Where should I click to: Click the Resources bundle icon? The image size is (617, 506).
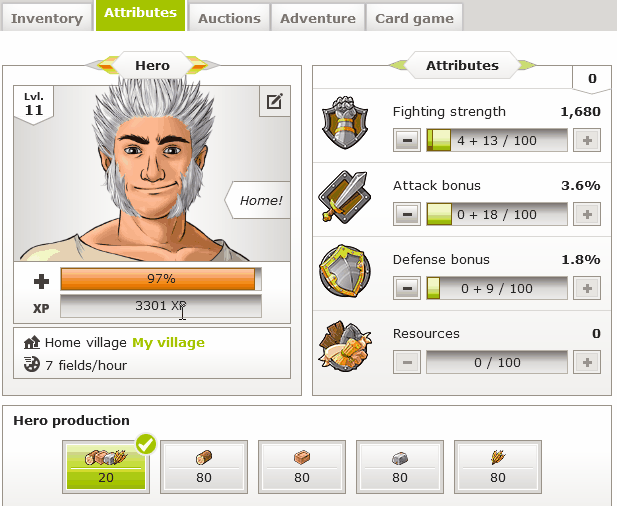[x=345, y=346]
